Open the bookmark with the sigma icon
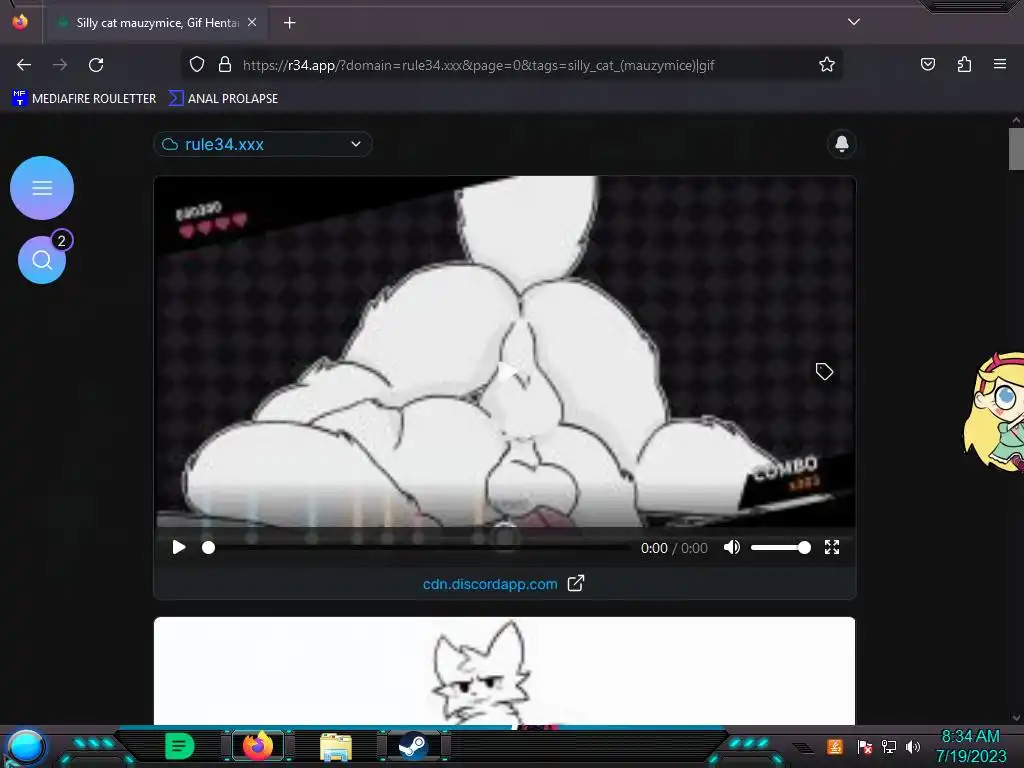This screenshot has width=1024, height=768. (223, 99)
